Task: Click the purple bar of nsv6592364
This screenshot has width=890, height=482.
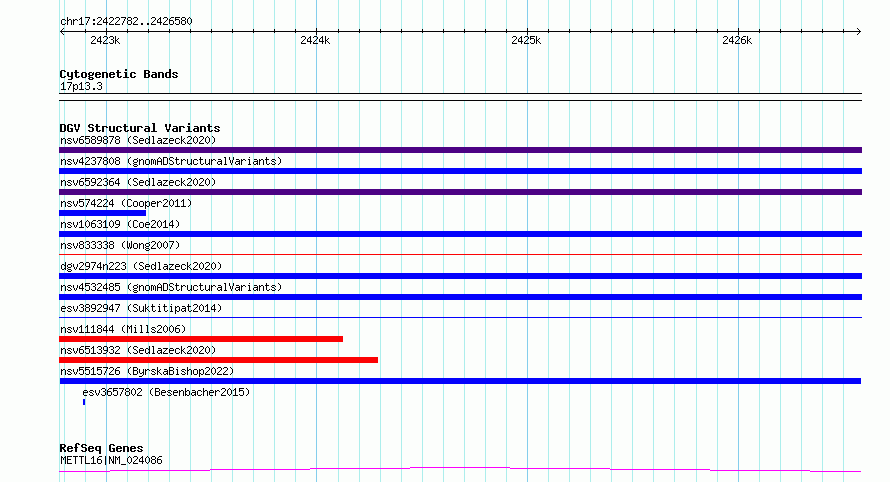Action: point(460,192)
